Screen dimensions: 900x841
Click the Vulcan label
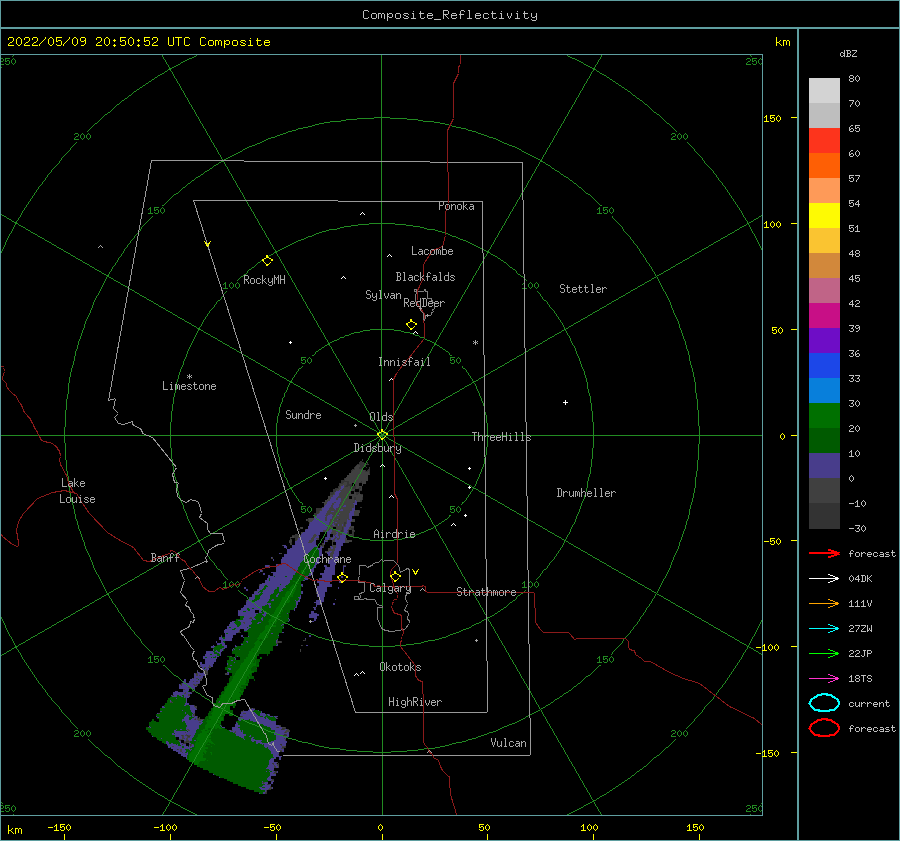pyautogui.click(x=509, y=743)
